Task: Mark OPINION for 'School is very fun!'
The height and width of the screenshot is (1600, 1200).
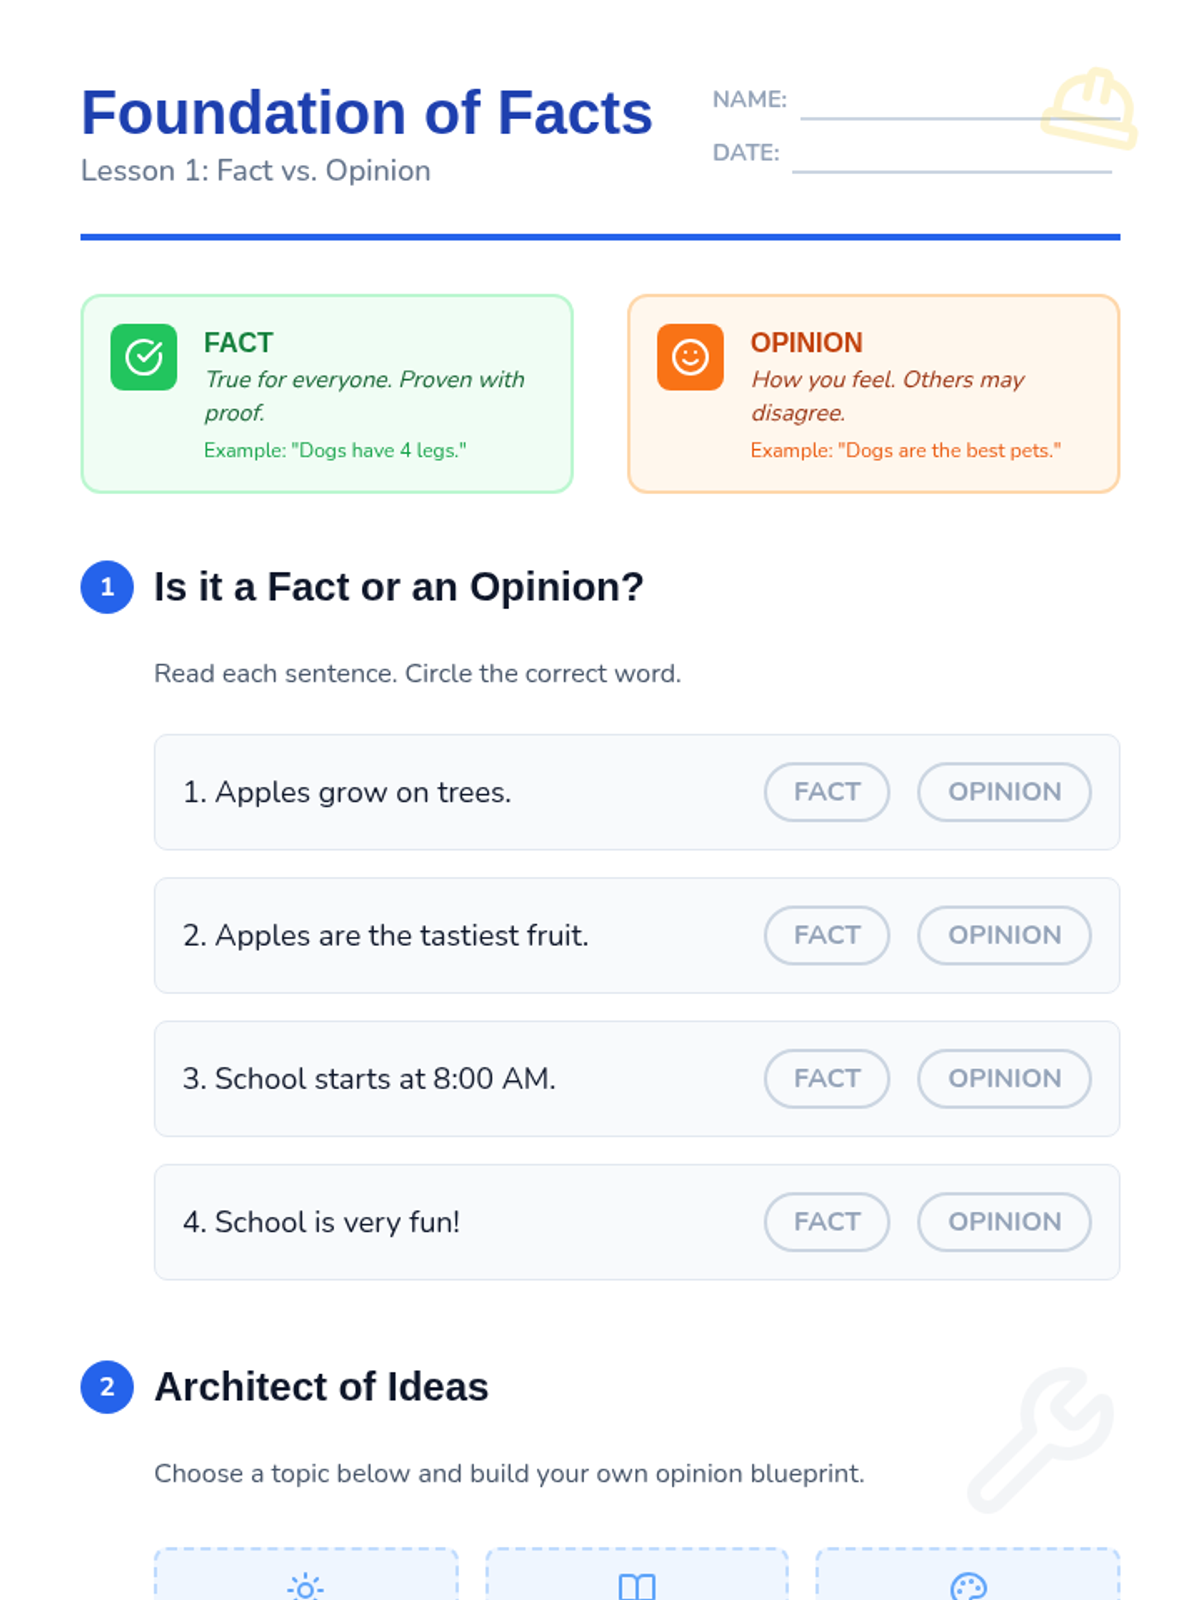Action: pos(1004,1221)
